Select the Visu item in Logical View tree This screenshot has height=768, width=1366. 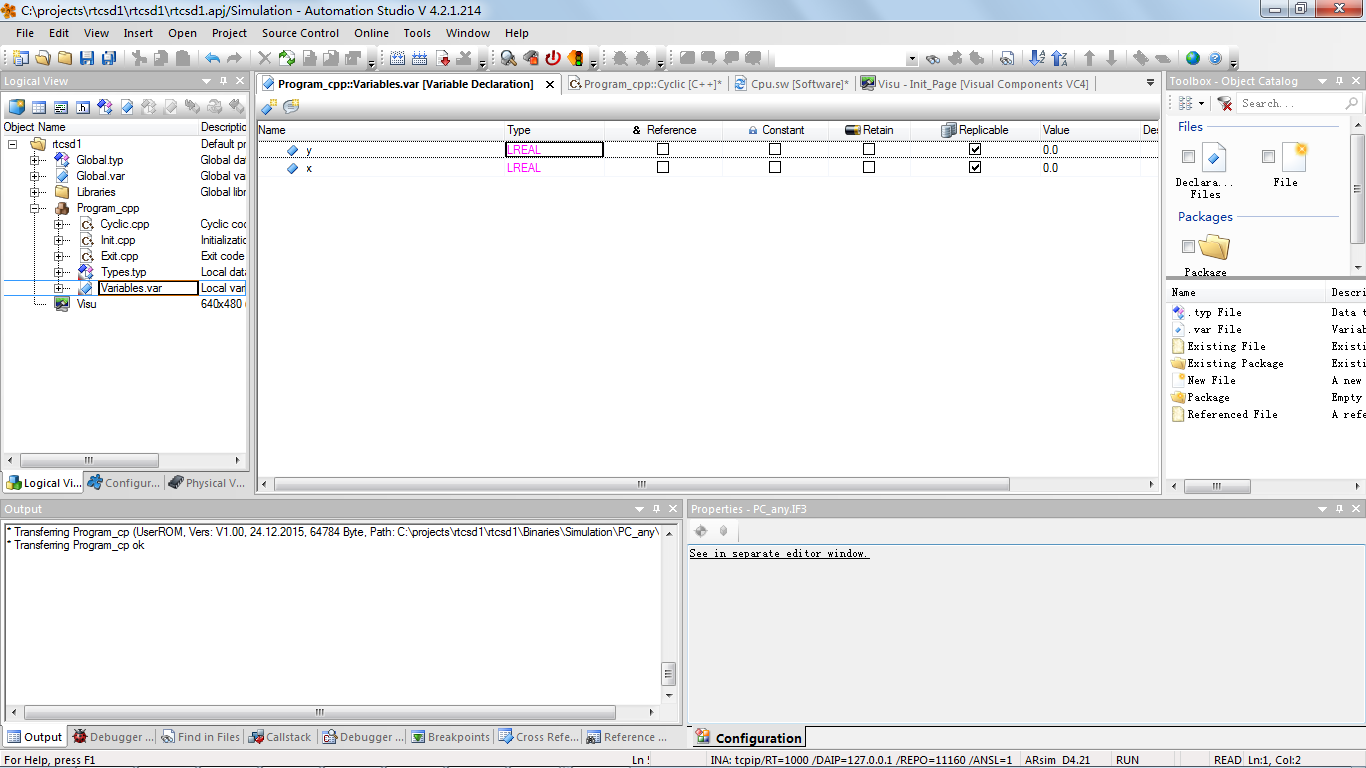(86, 304)
